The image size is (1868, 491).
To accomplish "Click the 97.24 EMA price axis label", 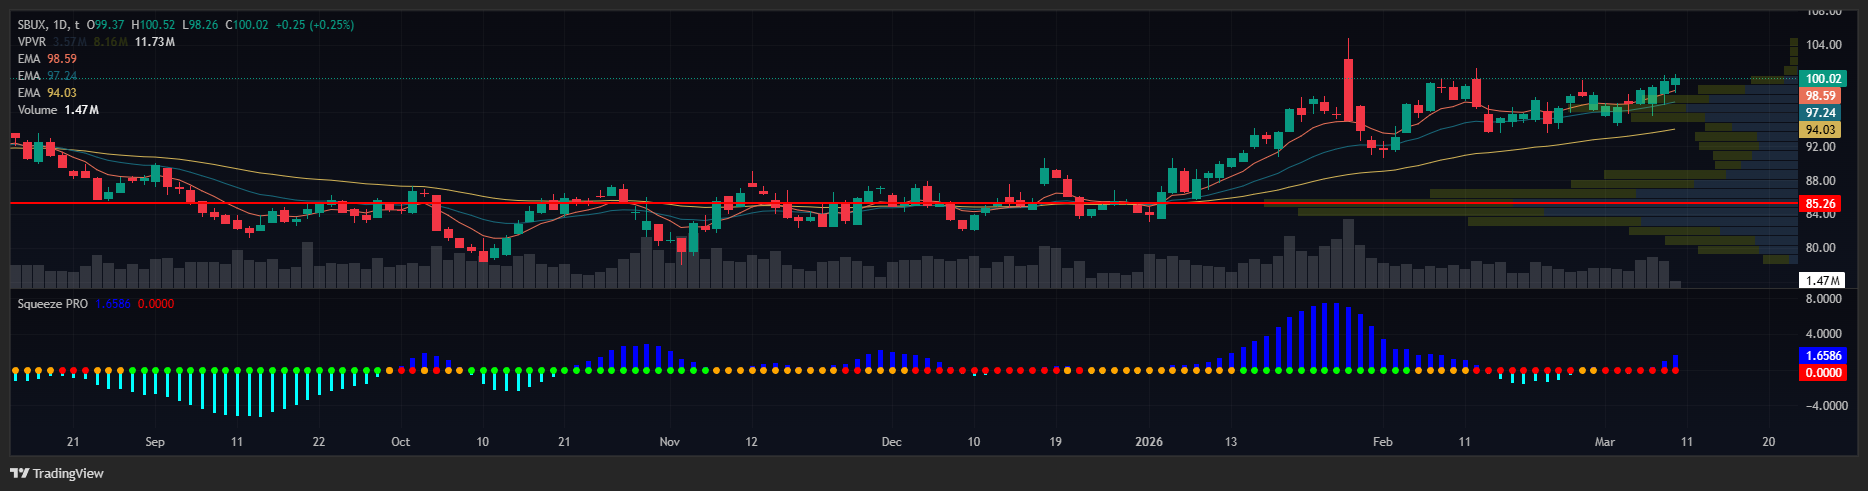I will [1820, 113].
